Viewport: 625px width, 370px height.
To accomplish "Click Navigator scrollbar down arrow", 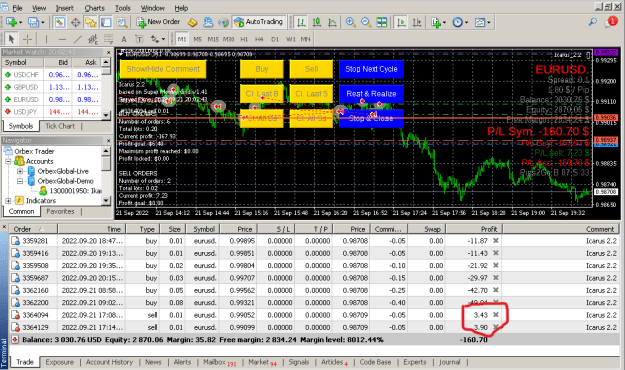I will tap(106, 201).
